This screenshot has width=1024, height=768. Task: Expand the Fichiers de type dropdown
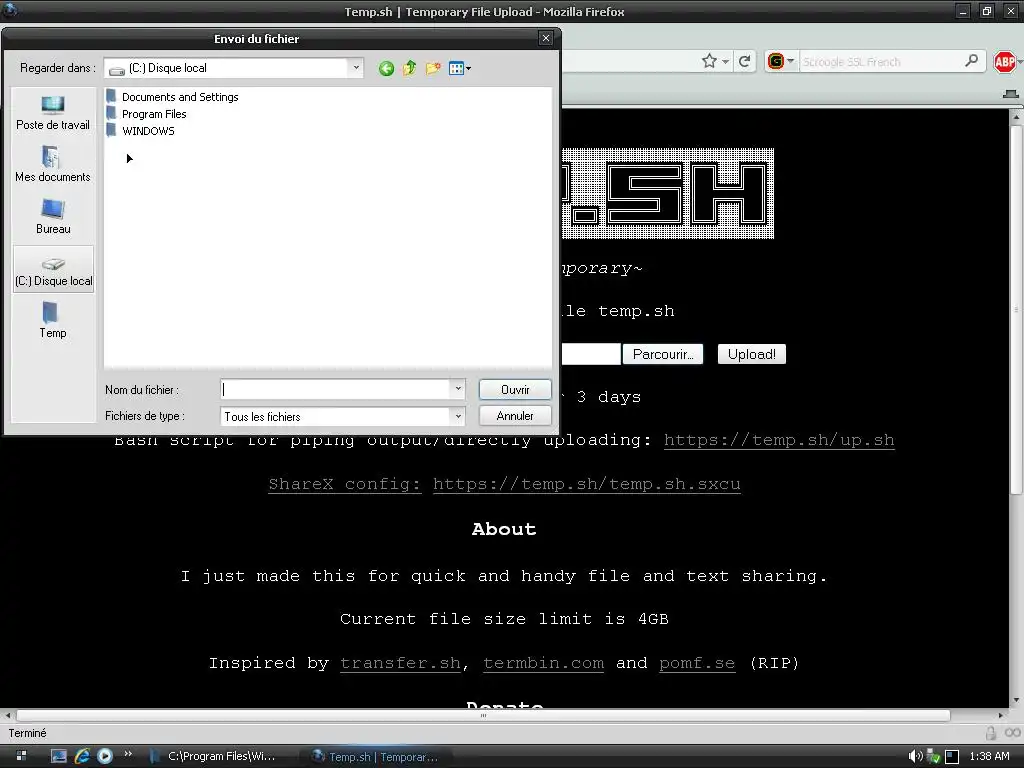click(x=458, y=416)
